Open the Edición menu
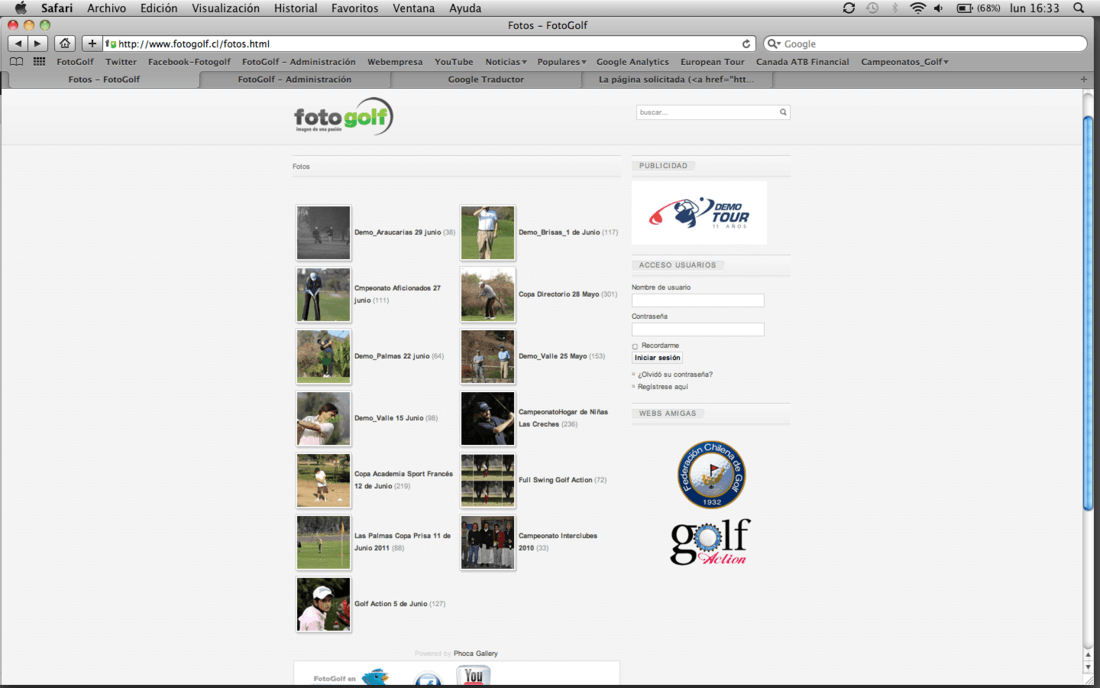This screenshot has width=1100, height=688. tap(159, 8)
